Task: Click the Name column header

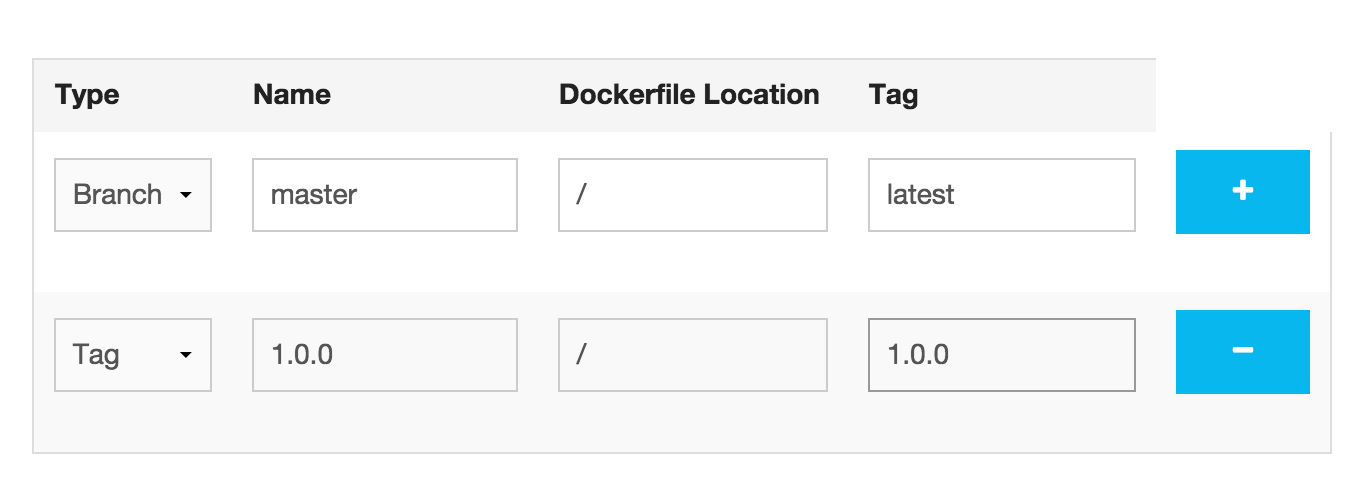Action: 292,95
